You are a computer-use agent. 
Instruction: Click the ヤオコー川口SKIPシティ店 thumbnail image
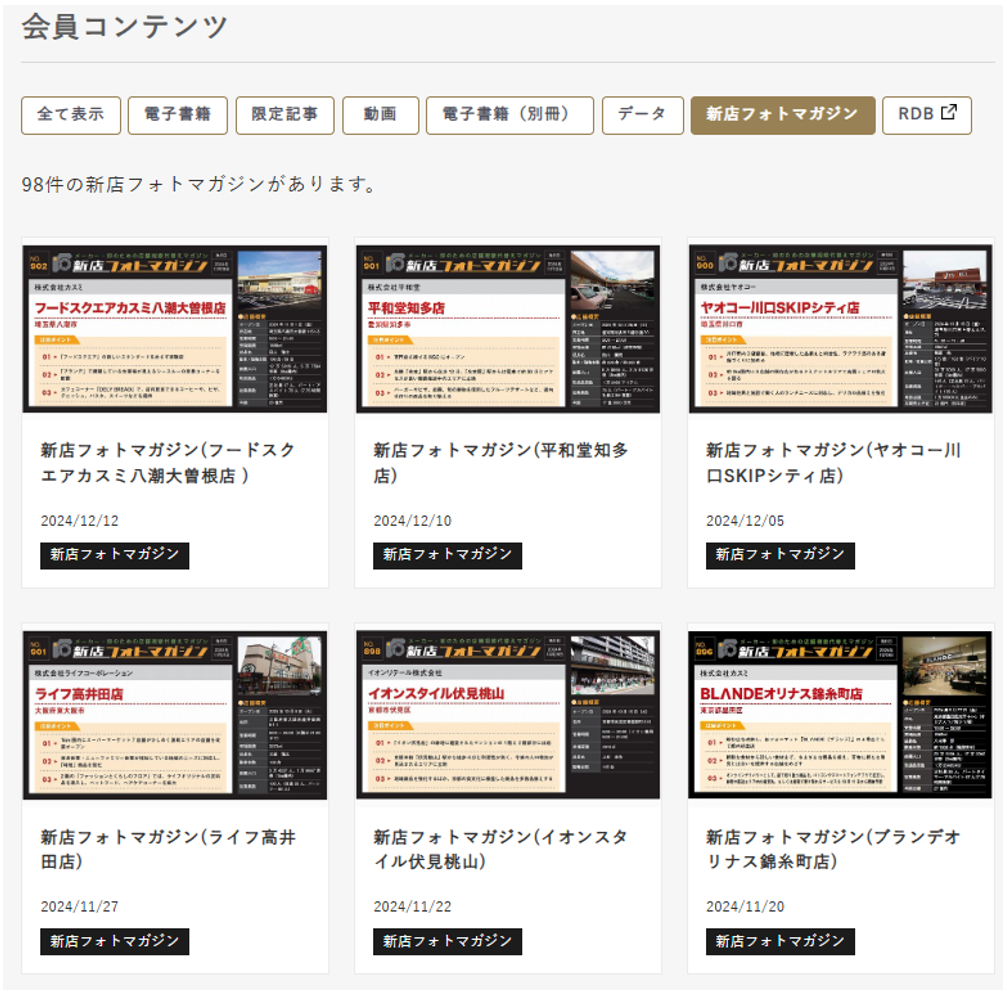pos(840,328)
